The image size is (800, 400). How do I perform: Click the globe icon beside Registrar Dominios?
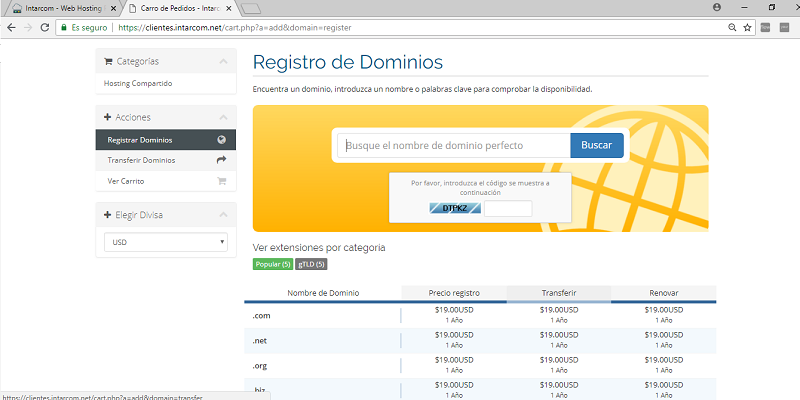point(221,139)
